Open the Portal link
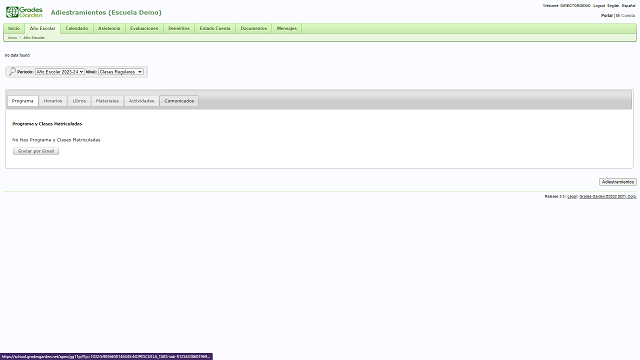Image resolution: width=640 pixels, height=360 pixels. tap(607, 16)
